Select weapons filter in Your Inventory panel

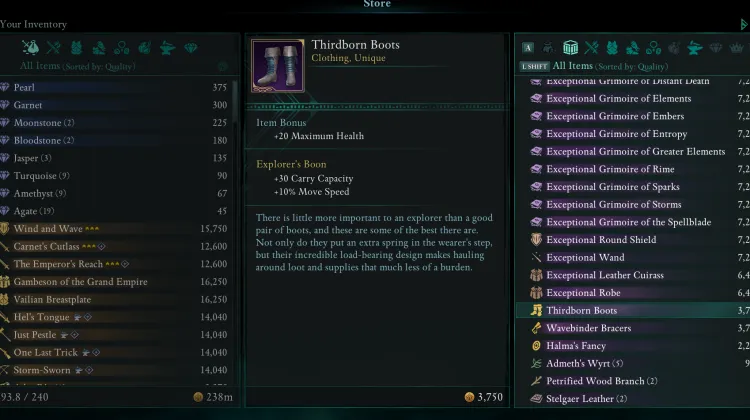pos(53,47)
